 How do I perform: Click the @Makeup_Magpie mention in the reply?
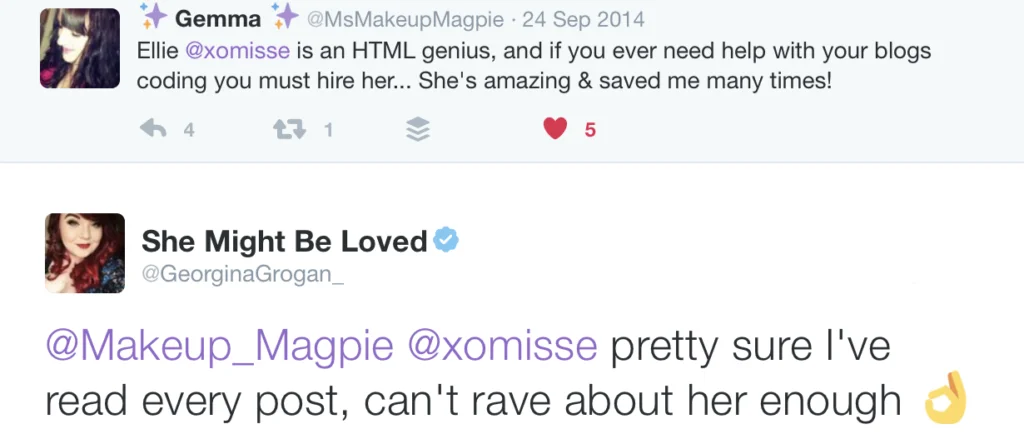(218, 345)
